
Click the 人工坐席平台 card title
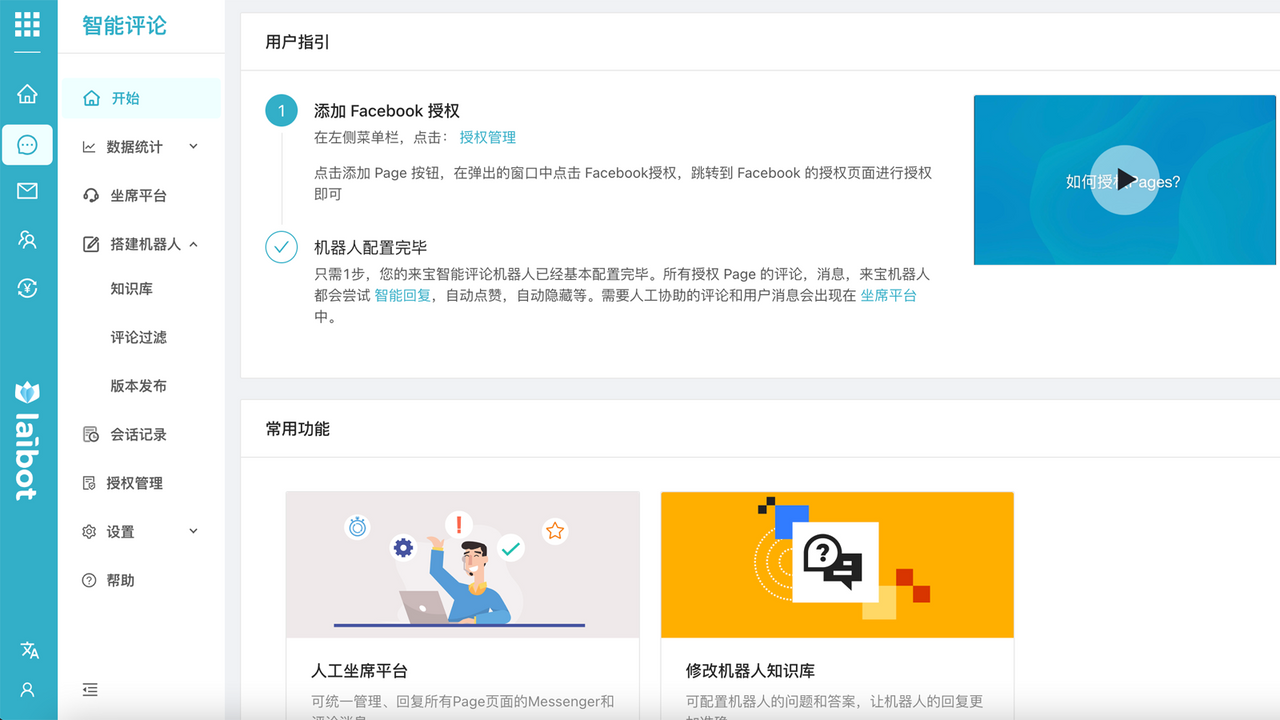click(x=359, y=671)
